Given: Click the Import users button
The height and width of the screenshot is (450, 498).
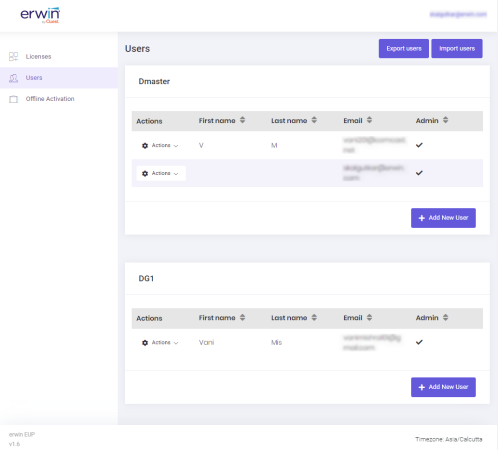Looking at the screenshot, I should click(457, 49).
